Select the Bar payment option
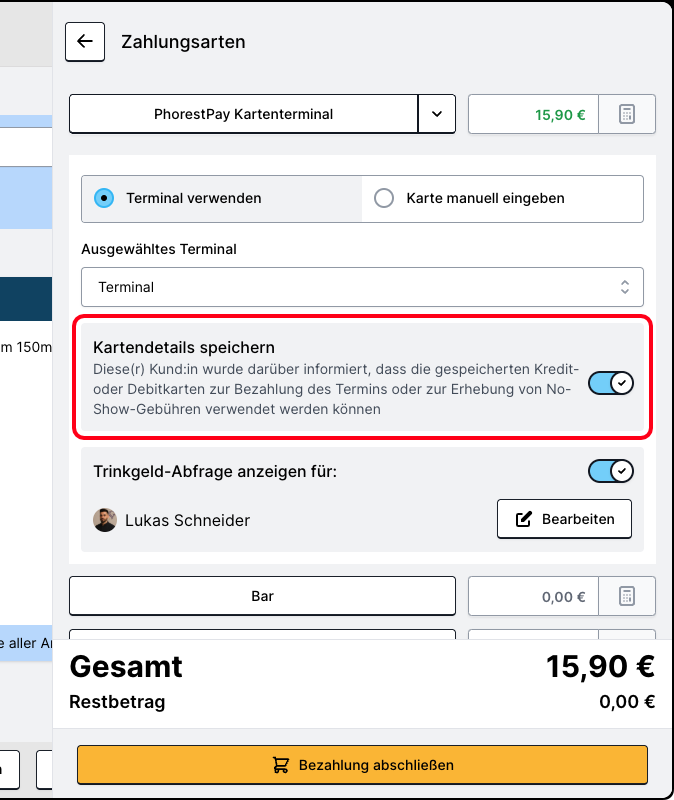Screen dimensions: 674x800 click(262, 596)
